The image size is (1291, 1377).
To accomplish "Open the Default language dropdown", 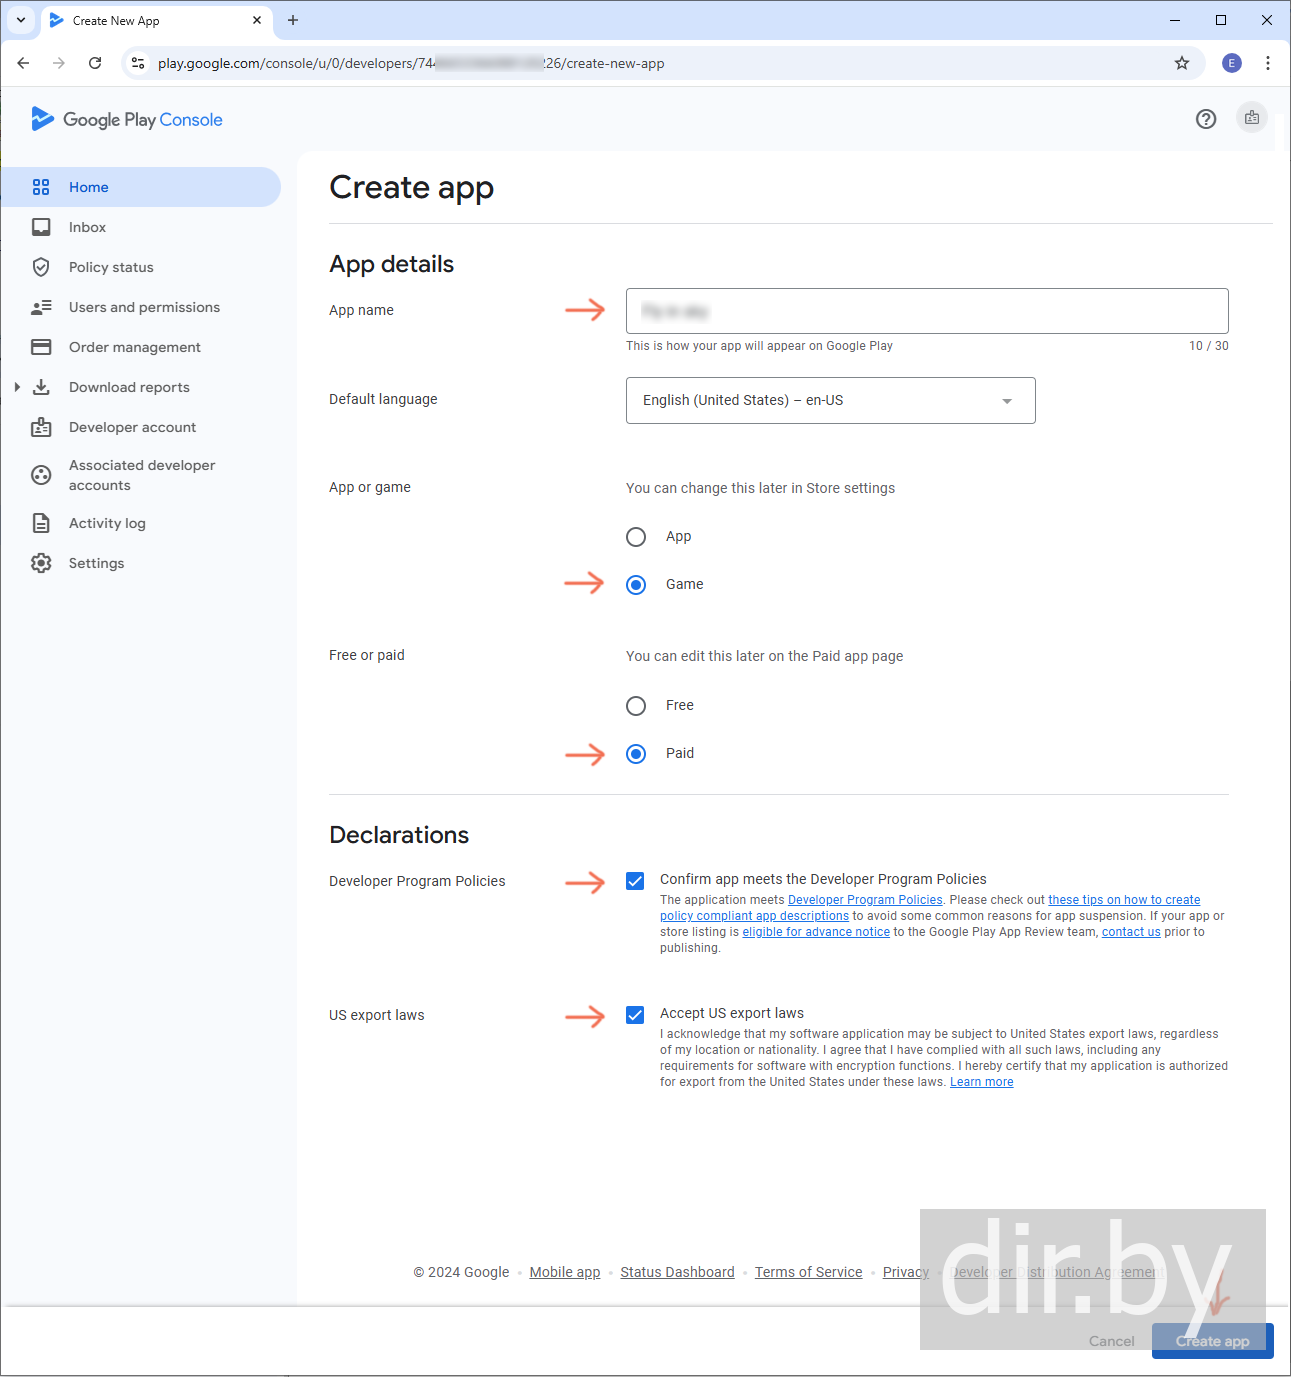I will pyautogui.click(x=831, y=400).
